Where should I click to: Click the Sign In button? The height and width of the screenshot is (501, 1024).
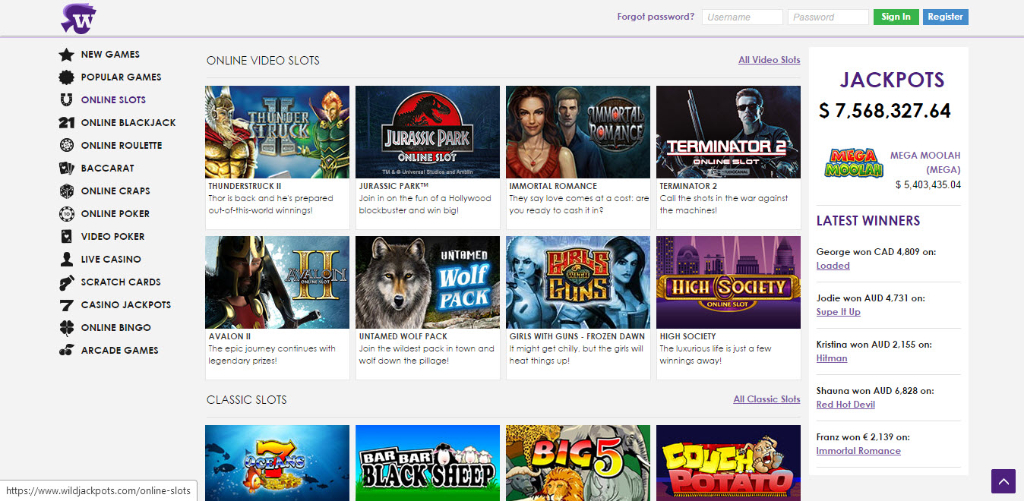[x=896, y=17]
